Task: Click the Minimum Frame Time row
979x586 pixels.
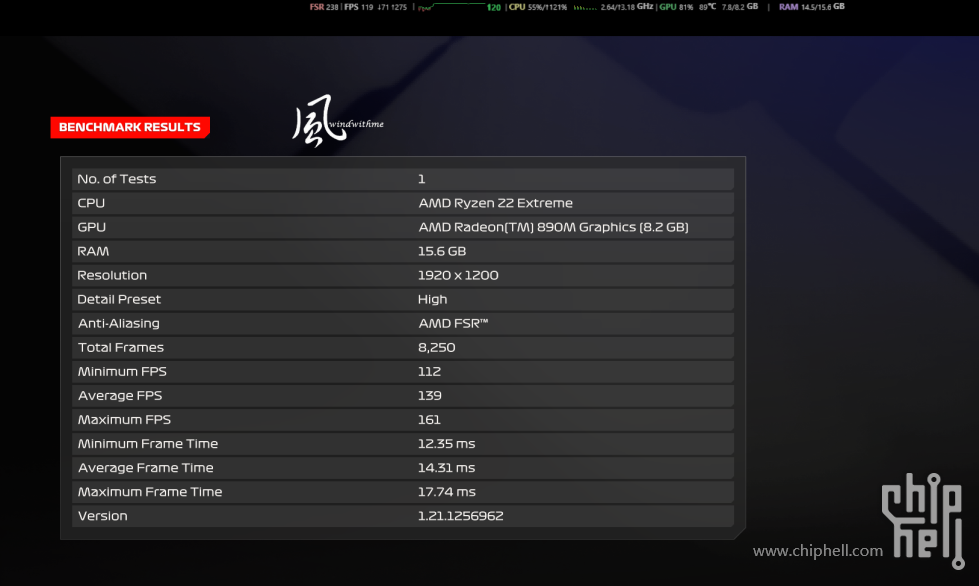Action: click(403, 444)
